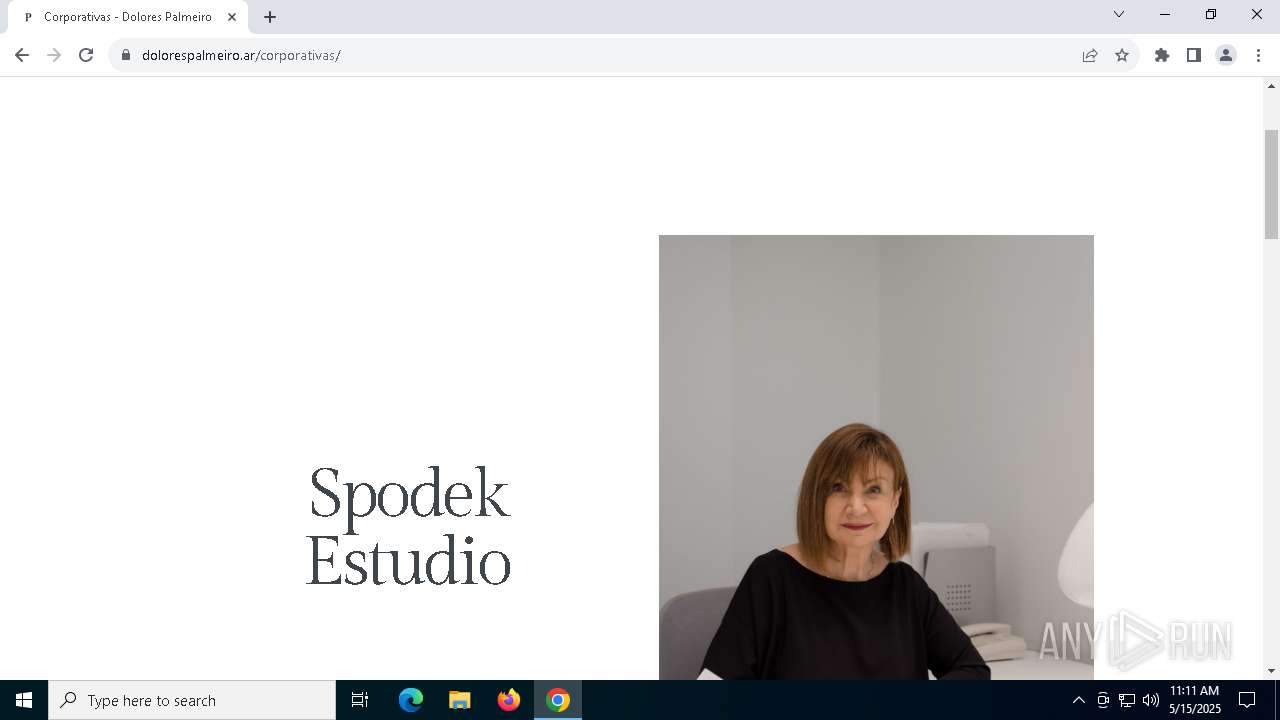The width and height of the screenshot is (1280, 720).
Task: Click the woman's portrait photo
Action: (876, 457)
